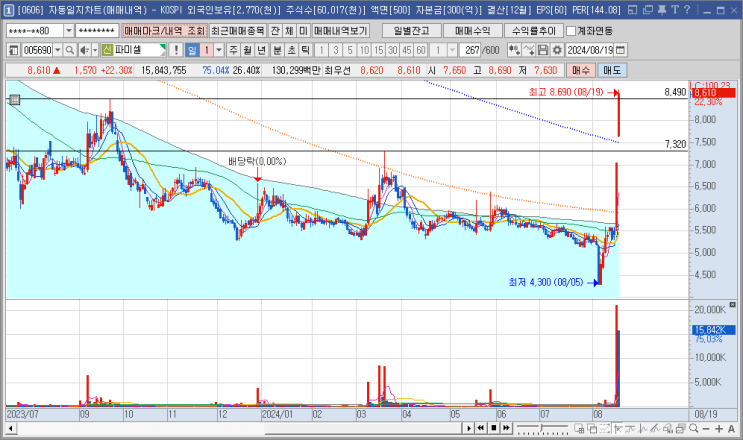Click the title bar pin icon
The height and width of the screenshot is (440, 743).
(x=662, y=9)
